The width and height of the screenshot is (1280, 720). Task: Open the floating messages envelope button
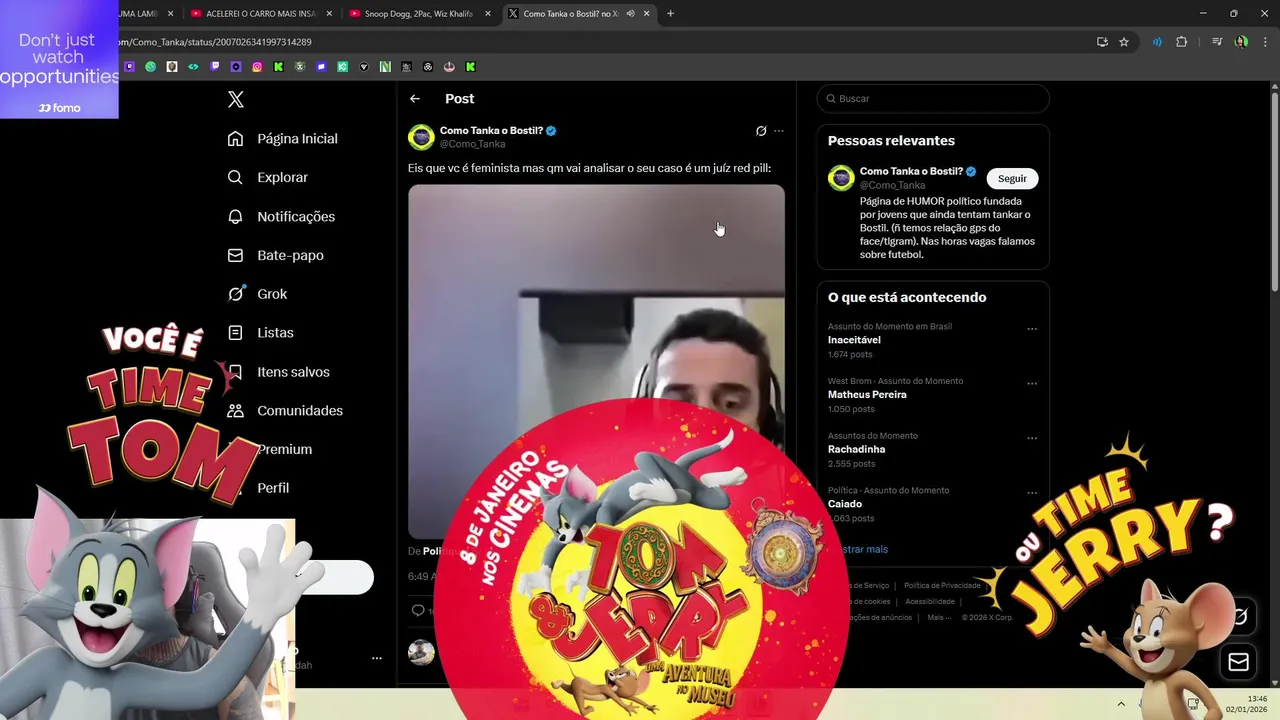pyautogui.click(x=1238, y=662)
